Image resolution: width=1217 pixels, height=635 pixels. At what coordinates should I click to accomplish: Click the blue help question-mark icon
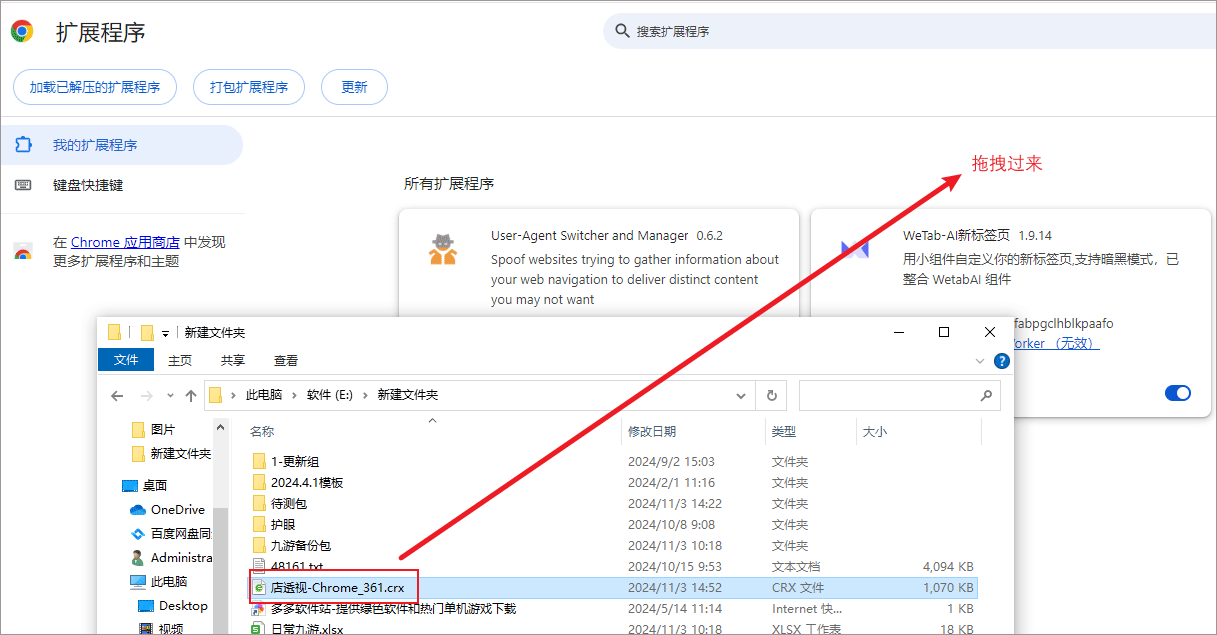pos(1001,361)
